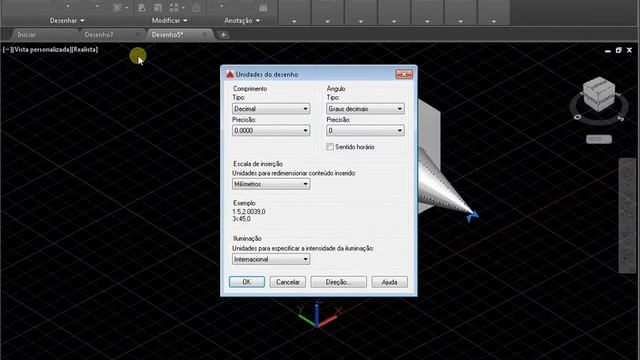This screenshot has height=360, width=640.
Task: Close the Desenho5* tab
Action: [x=204, y=35]
